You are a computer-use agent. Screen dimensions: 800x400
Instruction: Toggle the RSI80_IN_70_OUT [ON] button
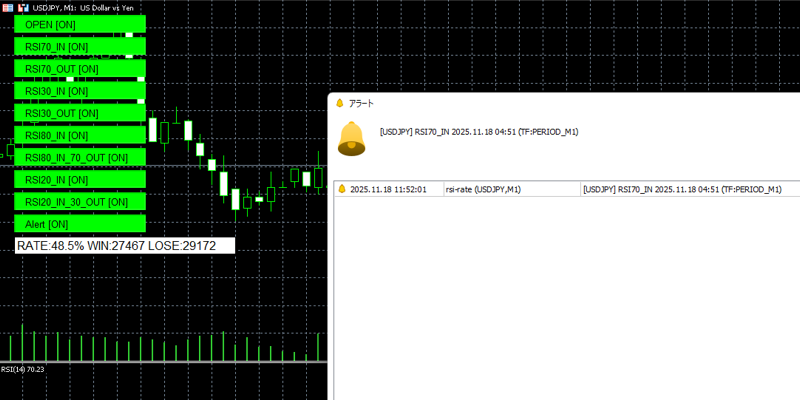click(x=80, y=157)
